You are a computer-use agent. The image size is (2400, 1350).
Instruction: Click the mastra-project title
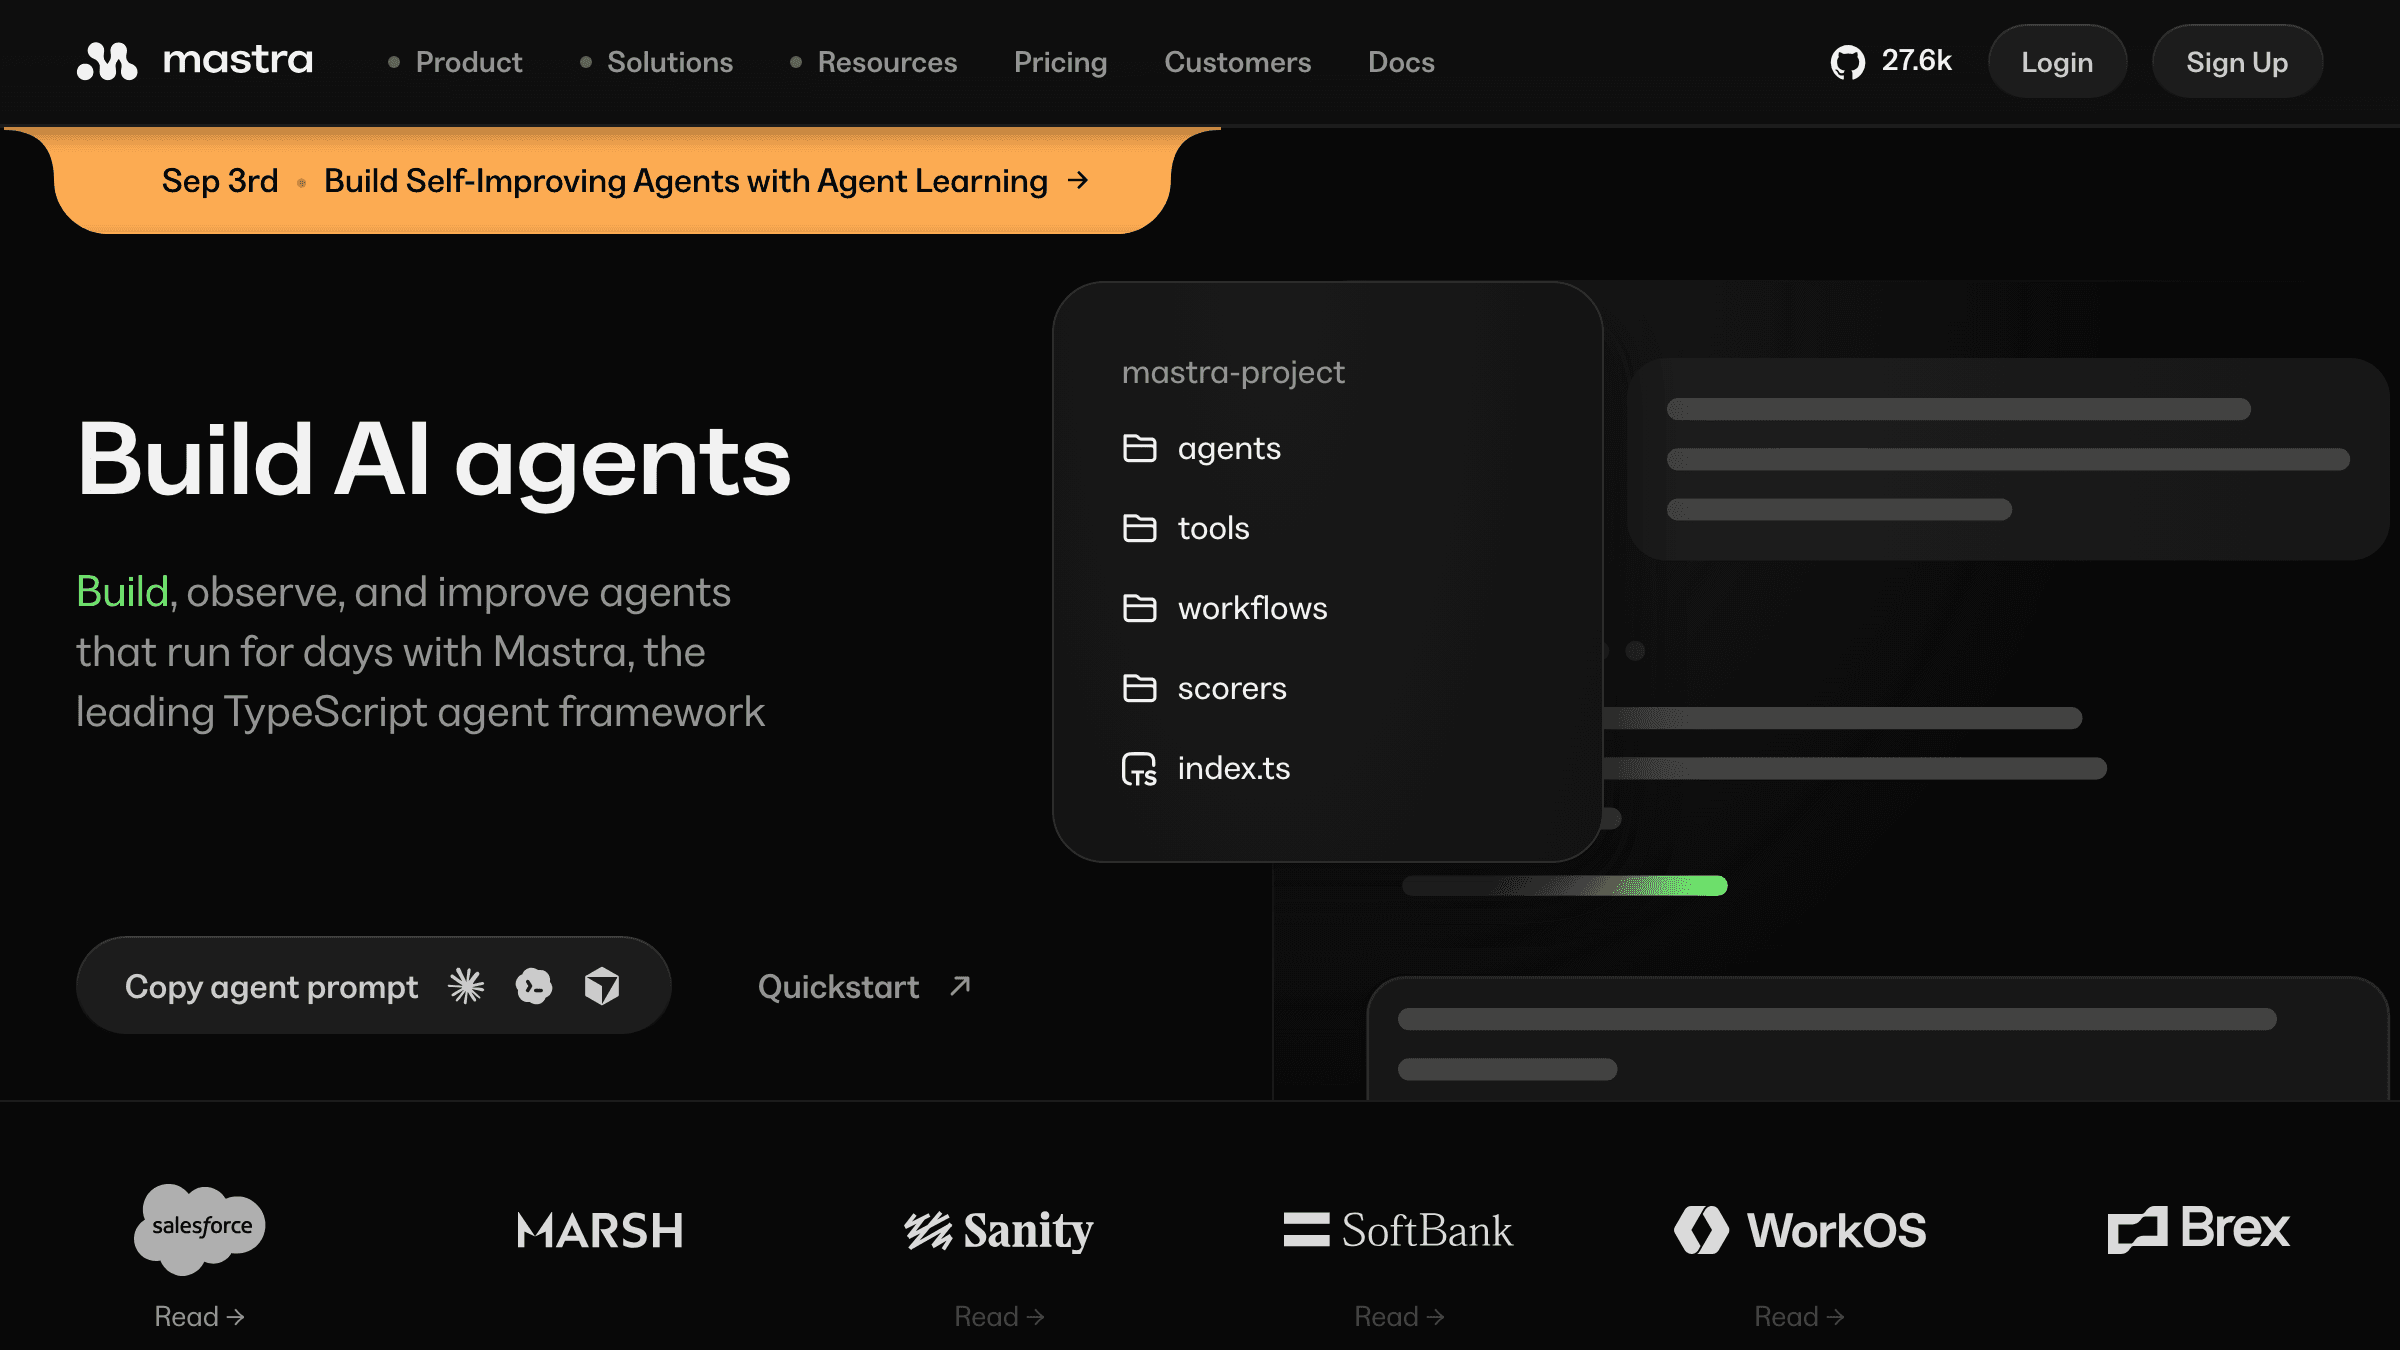(x=1233, y=372)
